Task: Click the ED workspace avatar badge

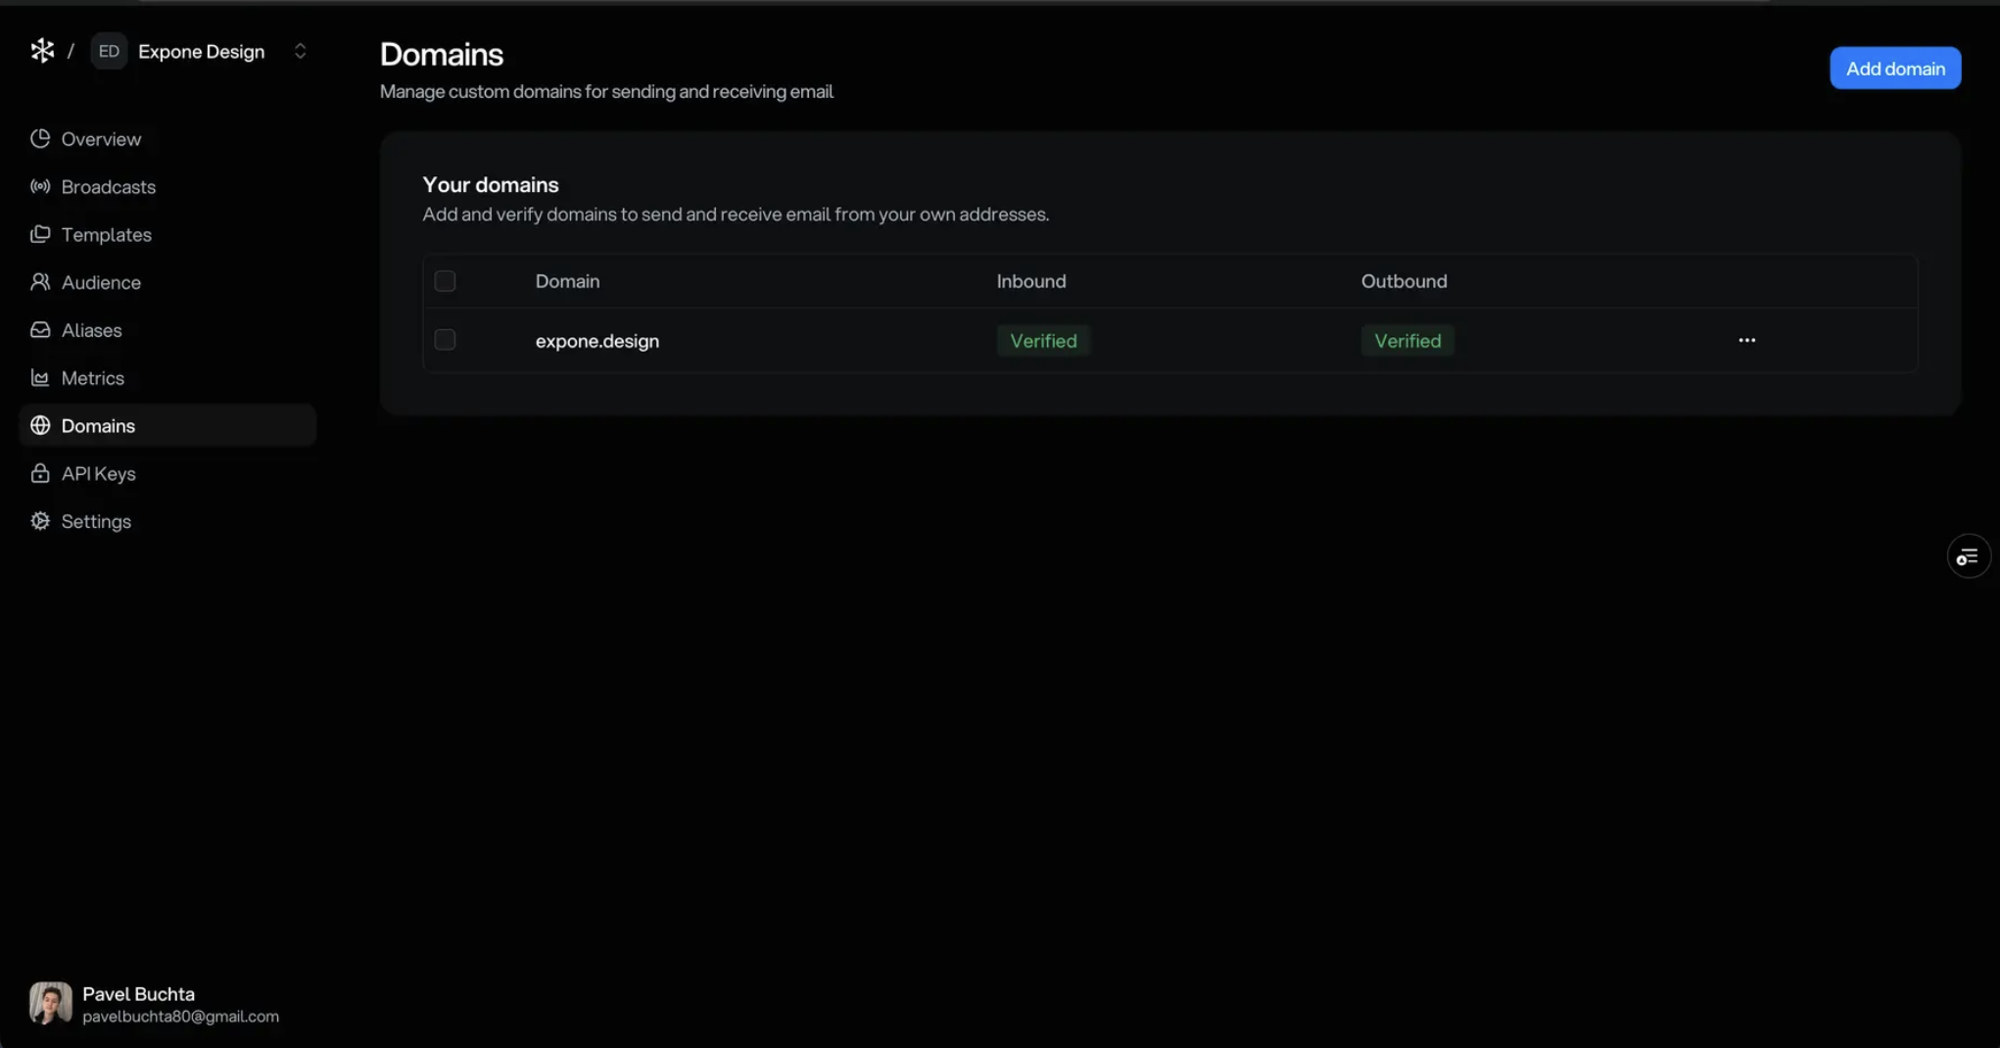Action: coord(109,51)
